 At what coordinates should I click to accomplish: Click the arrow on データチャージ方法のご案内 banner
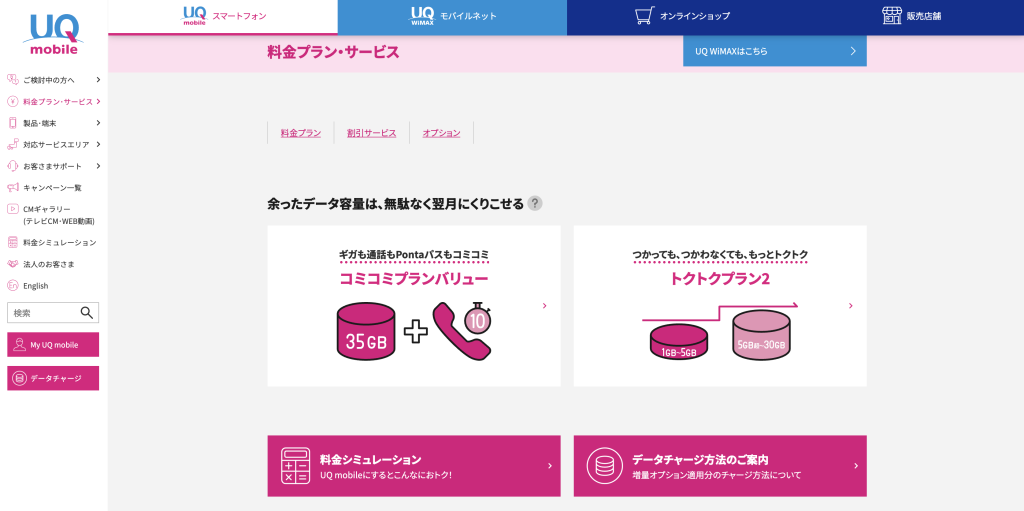(856, 466)
